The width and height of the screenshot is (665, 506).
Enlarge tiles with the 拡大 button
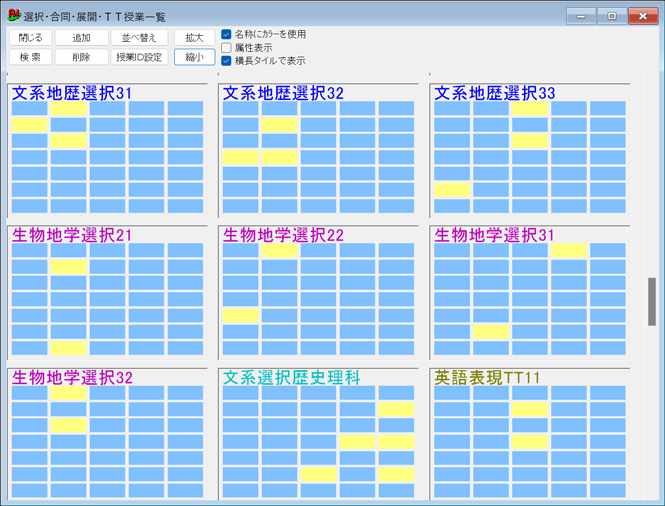click(x=194, y=38)
